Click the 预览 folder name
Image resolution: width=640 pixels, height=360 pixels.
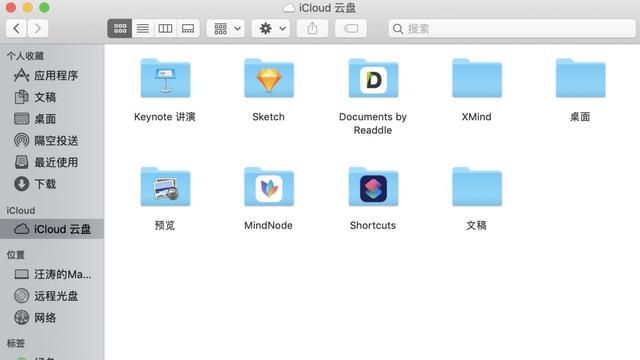[165, 225]
